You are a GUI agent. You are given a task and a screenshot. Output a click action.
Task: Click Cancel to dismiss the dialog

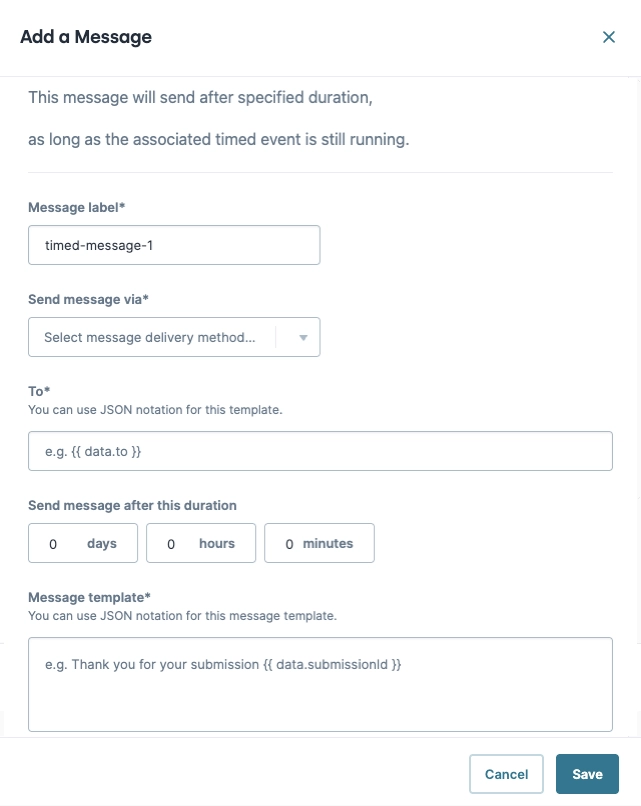click(506, 774)
